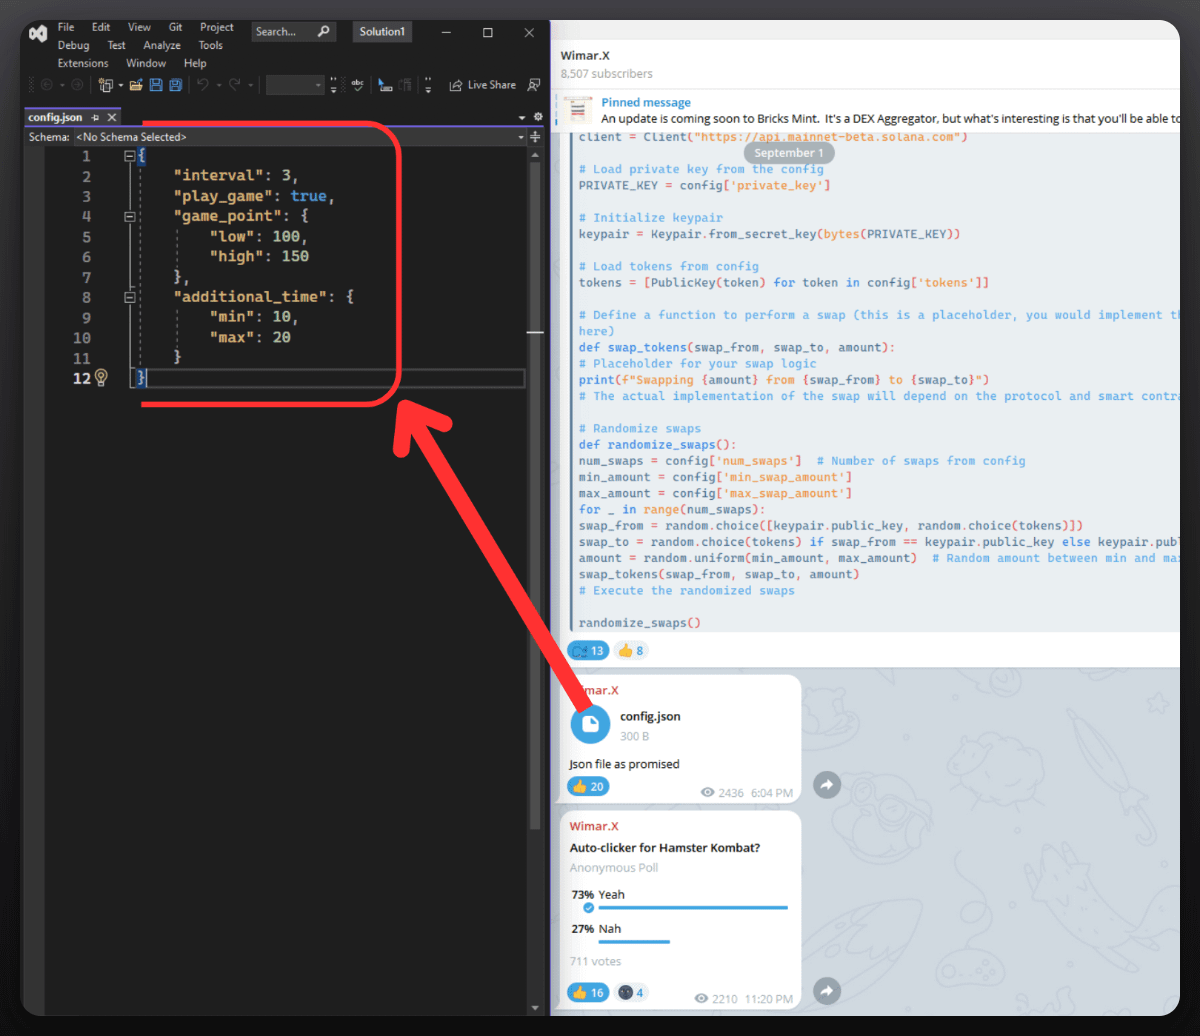Screen dimensions: 1200x1036
Task: Open the Redo history dropdown arrow
Action: point(250,86)
